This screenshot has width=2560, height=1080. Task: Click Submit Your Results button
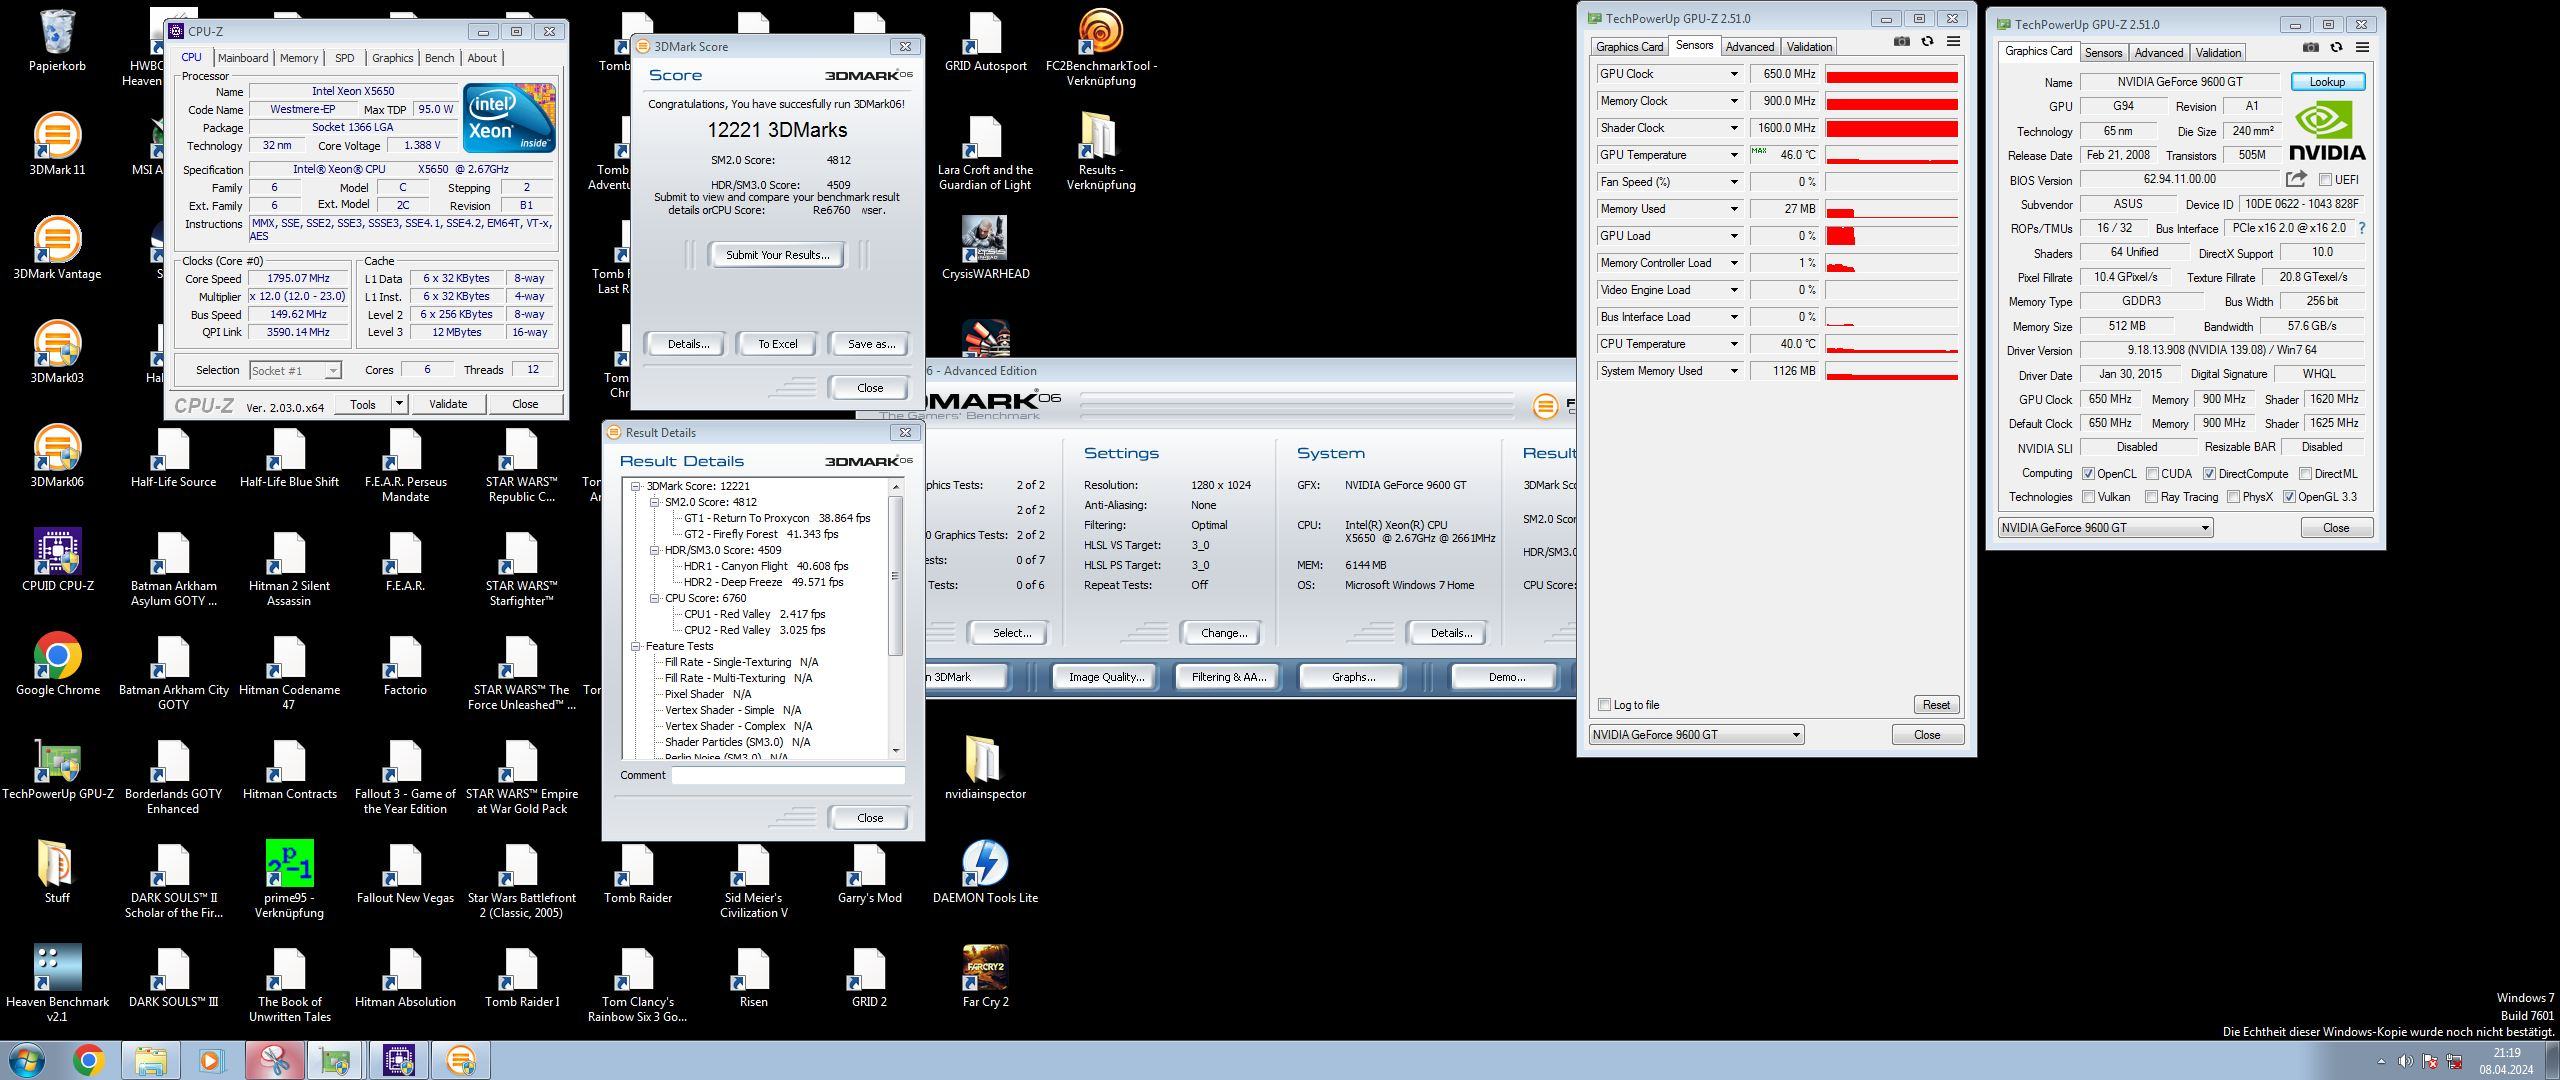point(777,255)
